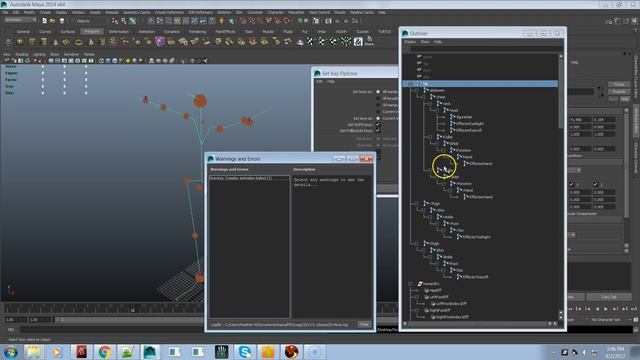Toggle Set FullBodyIK keys checkbox
640x360 pixels.
[378, 131]
